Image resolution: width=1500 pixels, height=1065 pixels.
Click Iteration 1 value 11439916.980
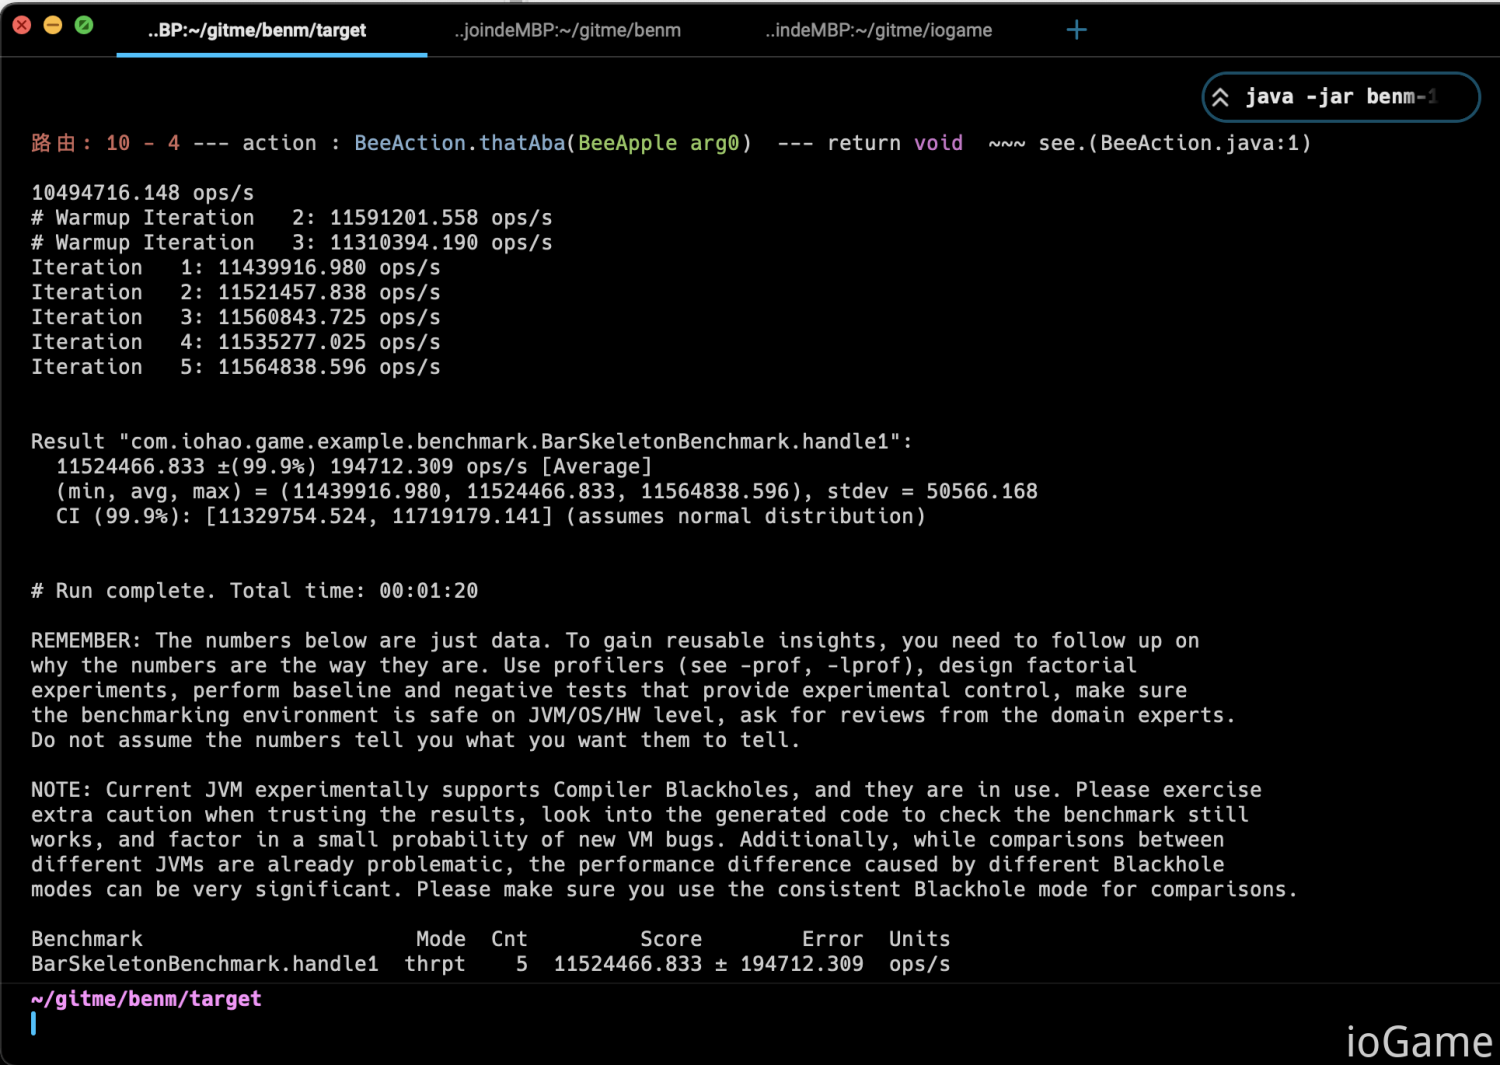point(292,268)
